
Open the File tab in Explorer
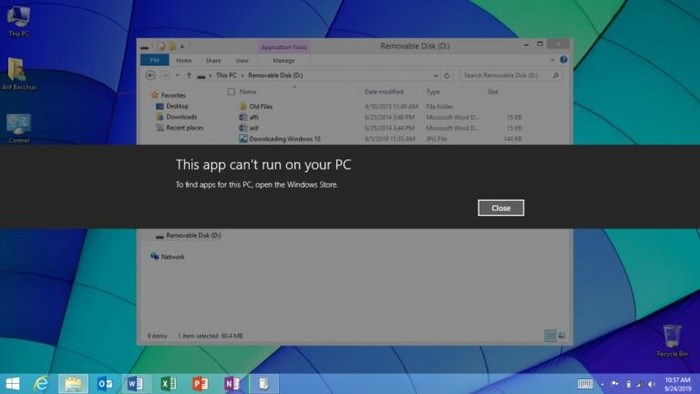click(154, 60)
